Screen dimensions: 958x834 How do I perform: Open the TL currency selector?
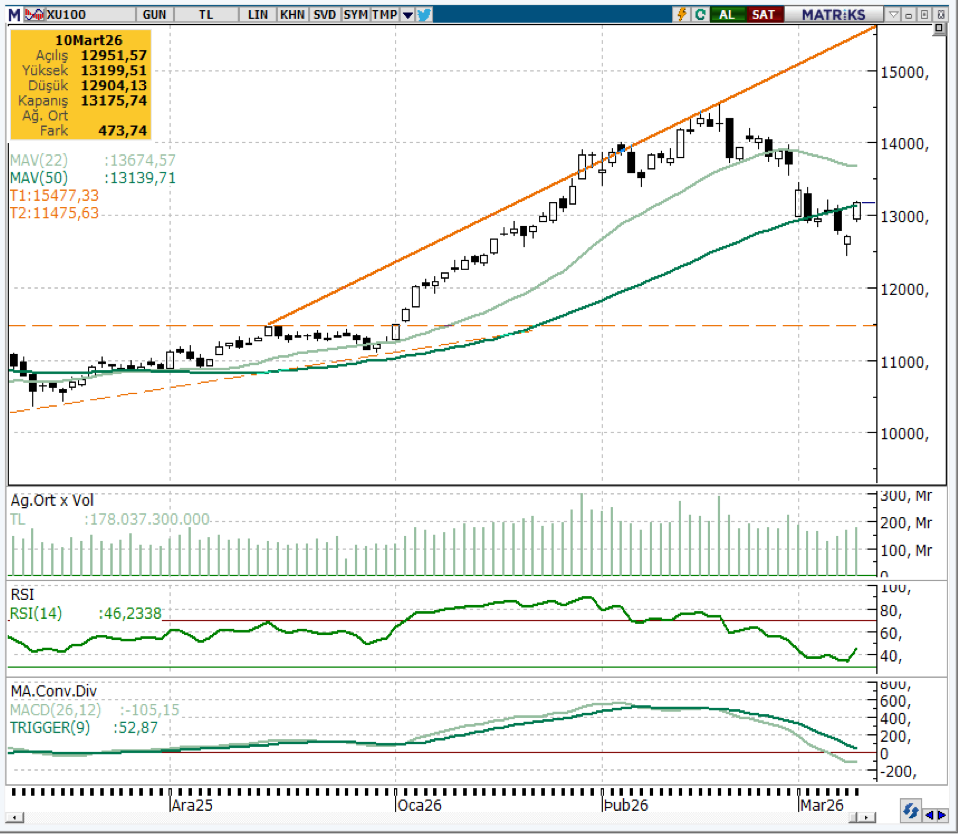(x=204, y=15)
